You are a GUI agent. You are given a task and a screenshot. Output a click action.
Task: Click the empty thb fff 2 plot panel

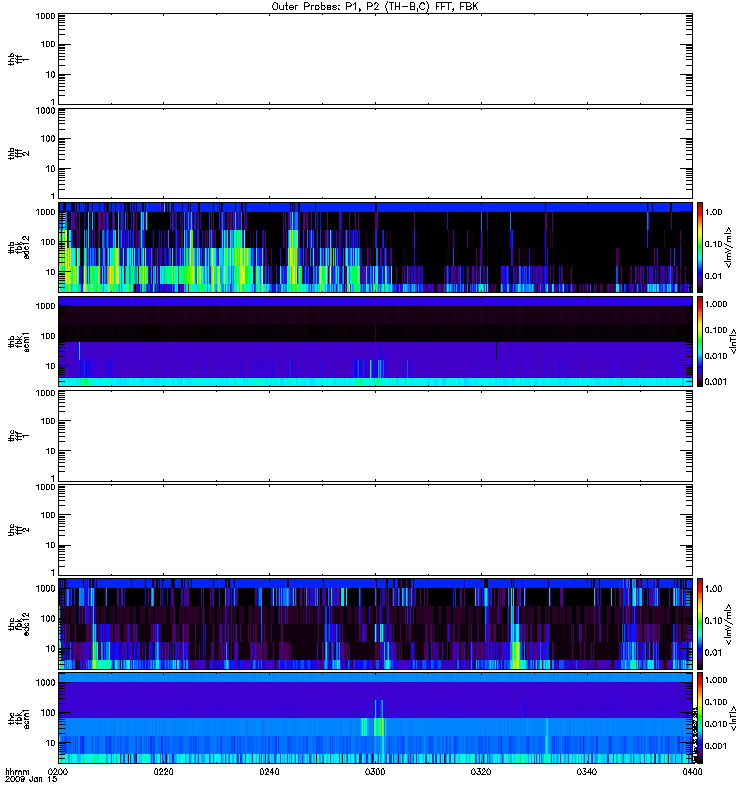375,153
